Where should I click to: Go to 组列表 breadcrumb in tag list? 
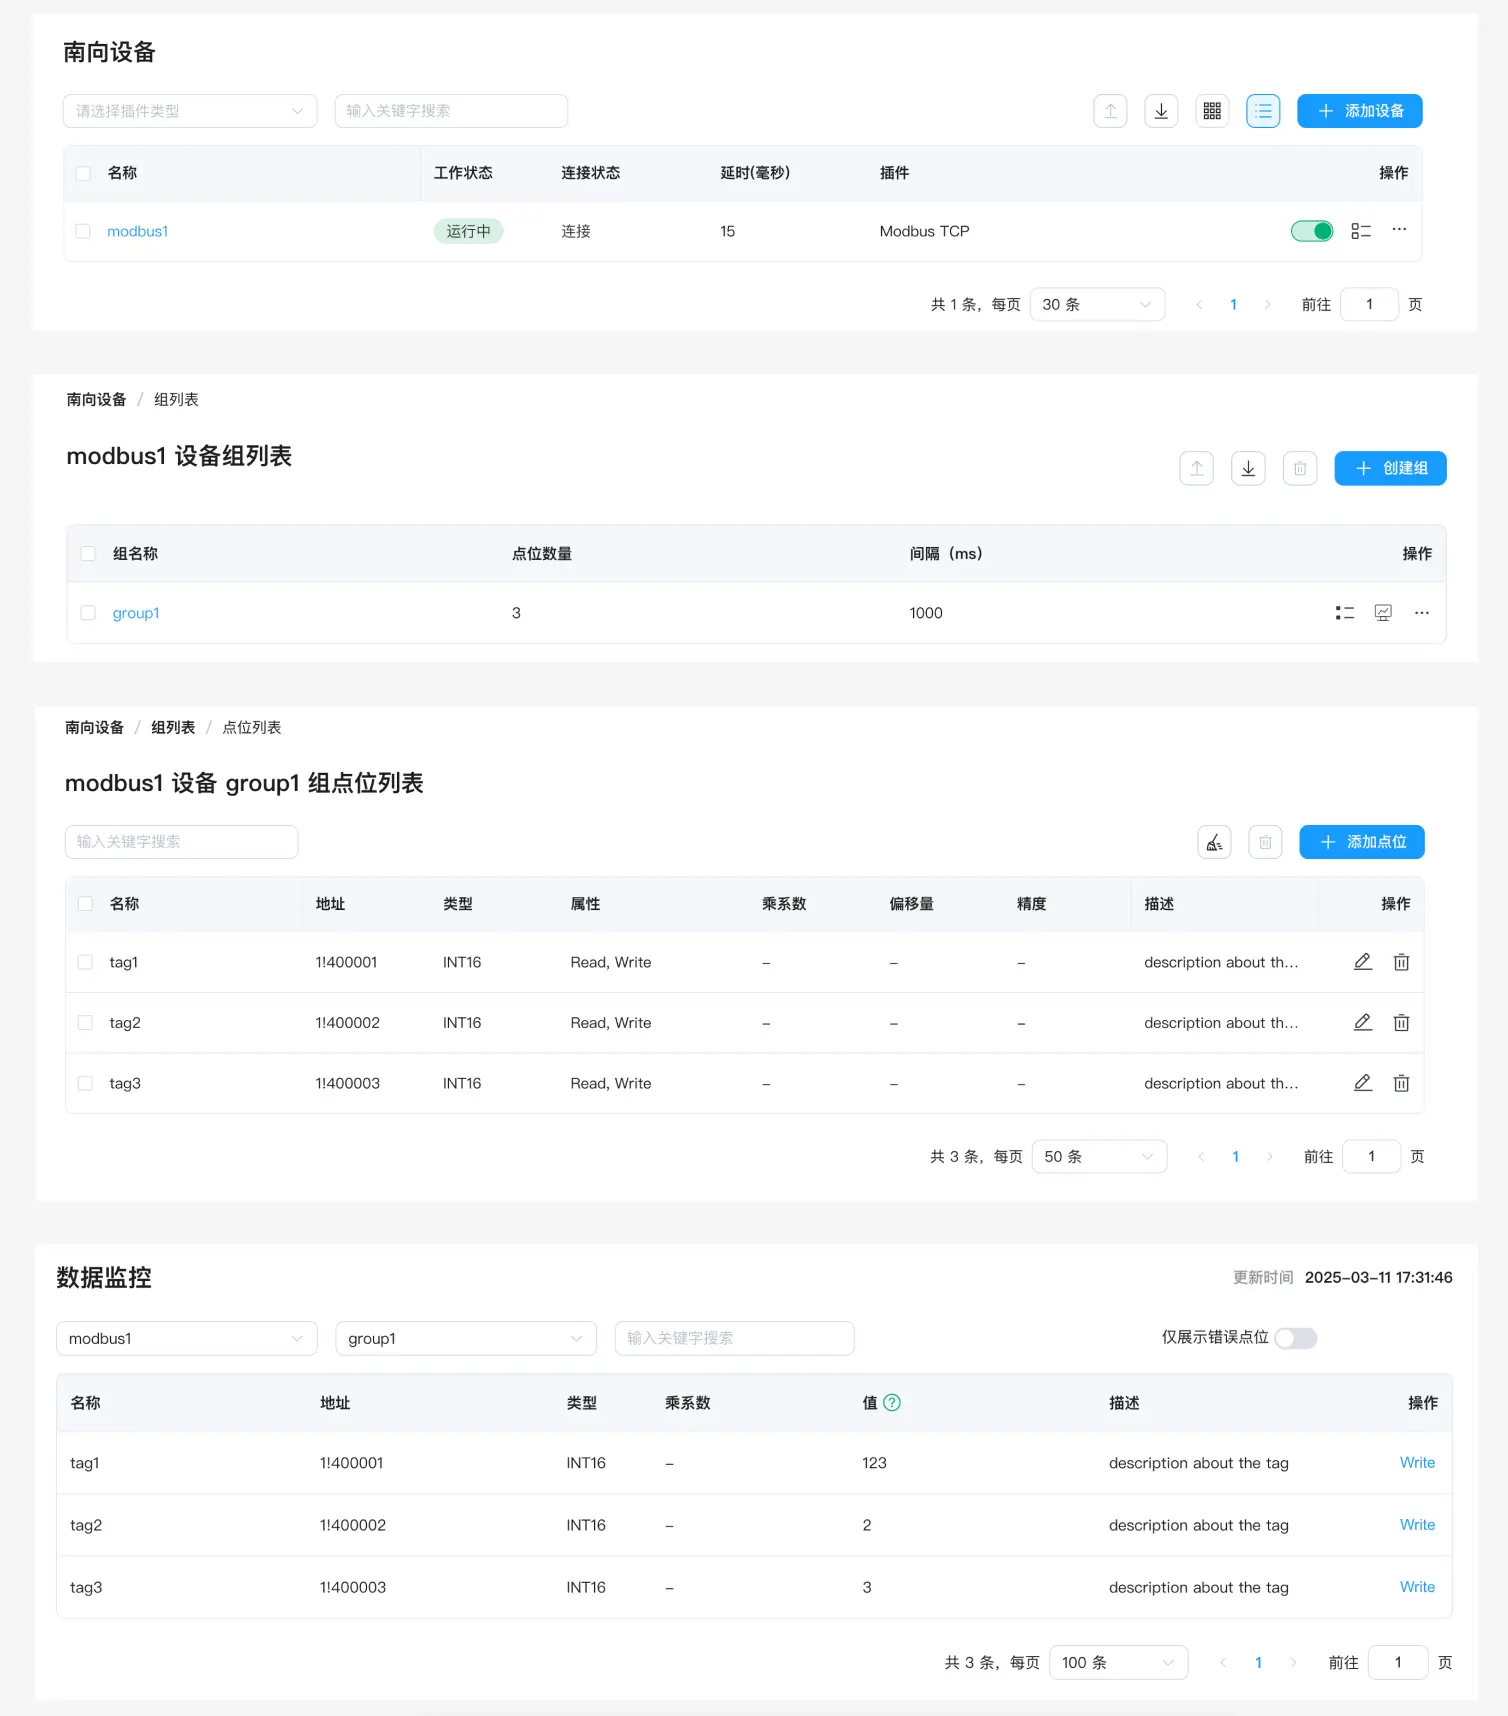coord(173,727)
